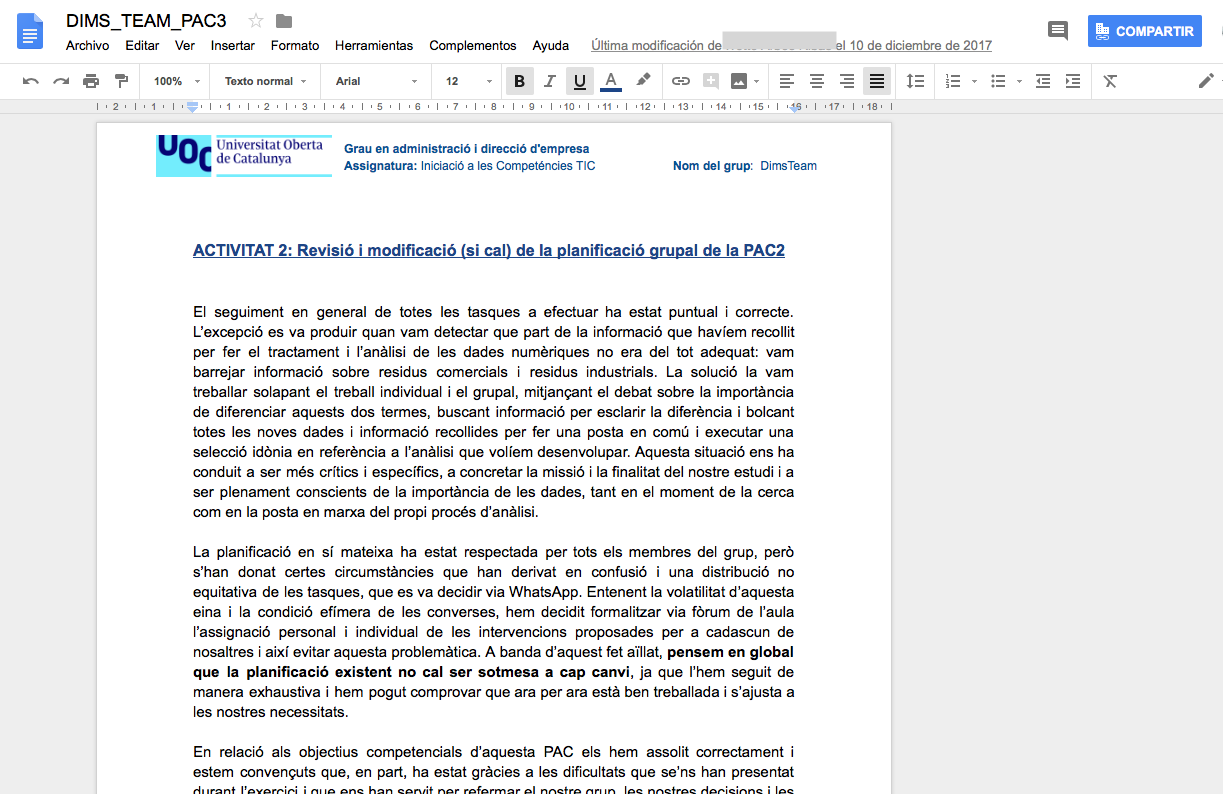Click the 'Assignatura:' label in the header
Image resolution: width=1223 pixels, height=794 pixels.
pos(381,166)
